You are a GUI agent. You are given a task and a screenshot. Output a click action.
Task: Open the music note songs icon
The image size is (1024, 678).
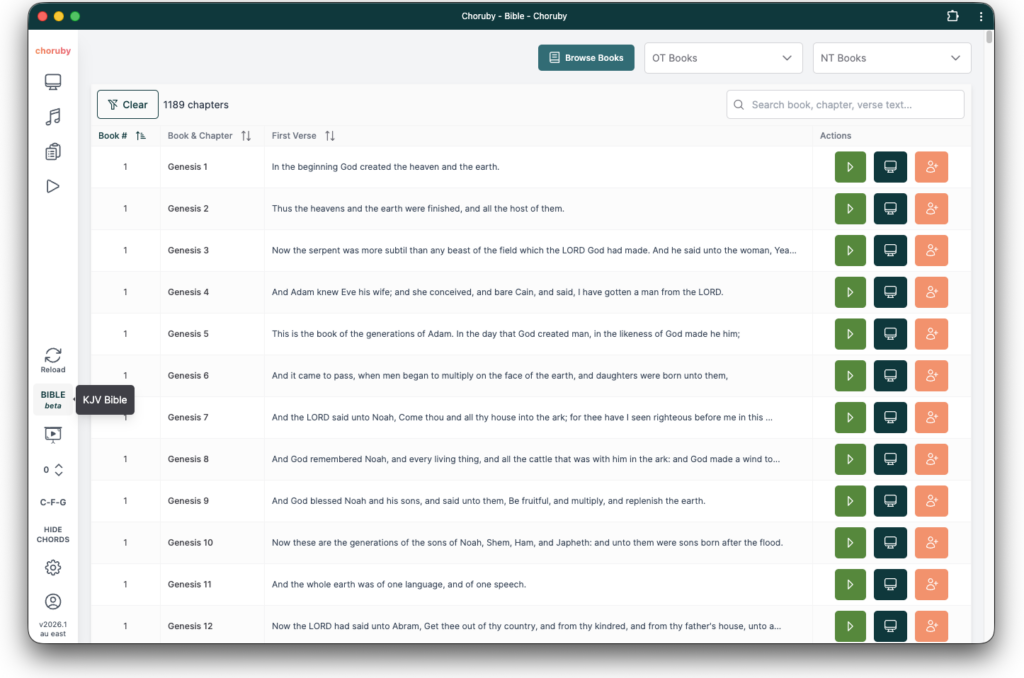pos(53,117)
